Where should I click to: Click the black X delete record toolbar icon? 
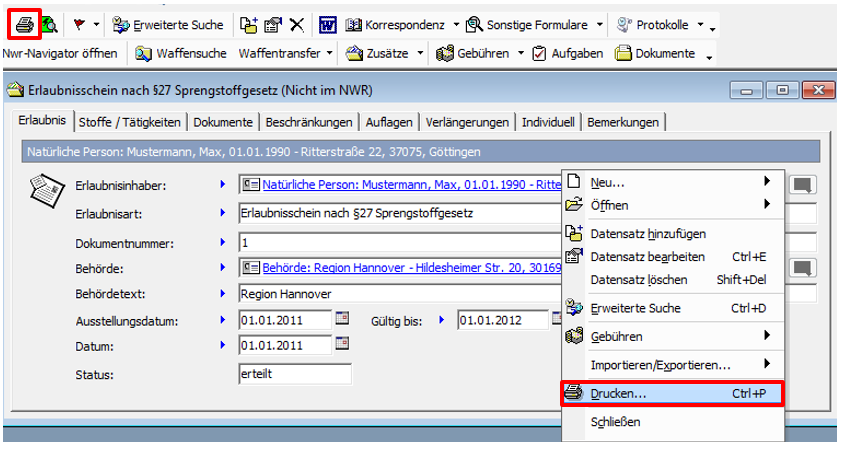point(297,23)
